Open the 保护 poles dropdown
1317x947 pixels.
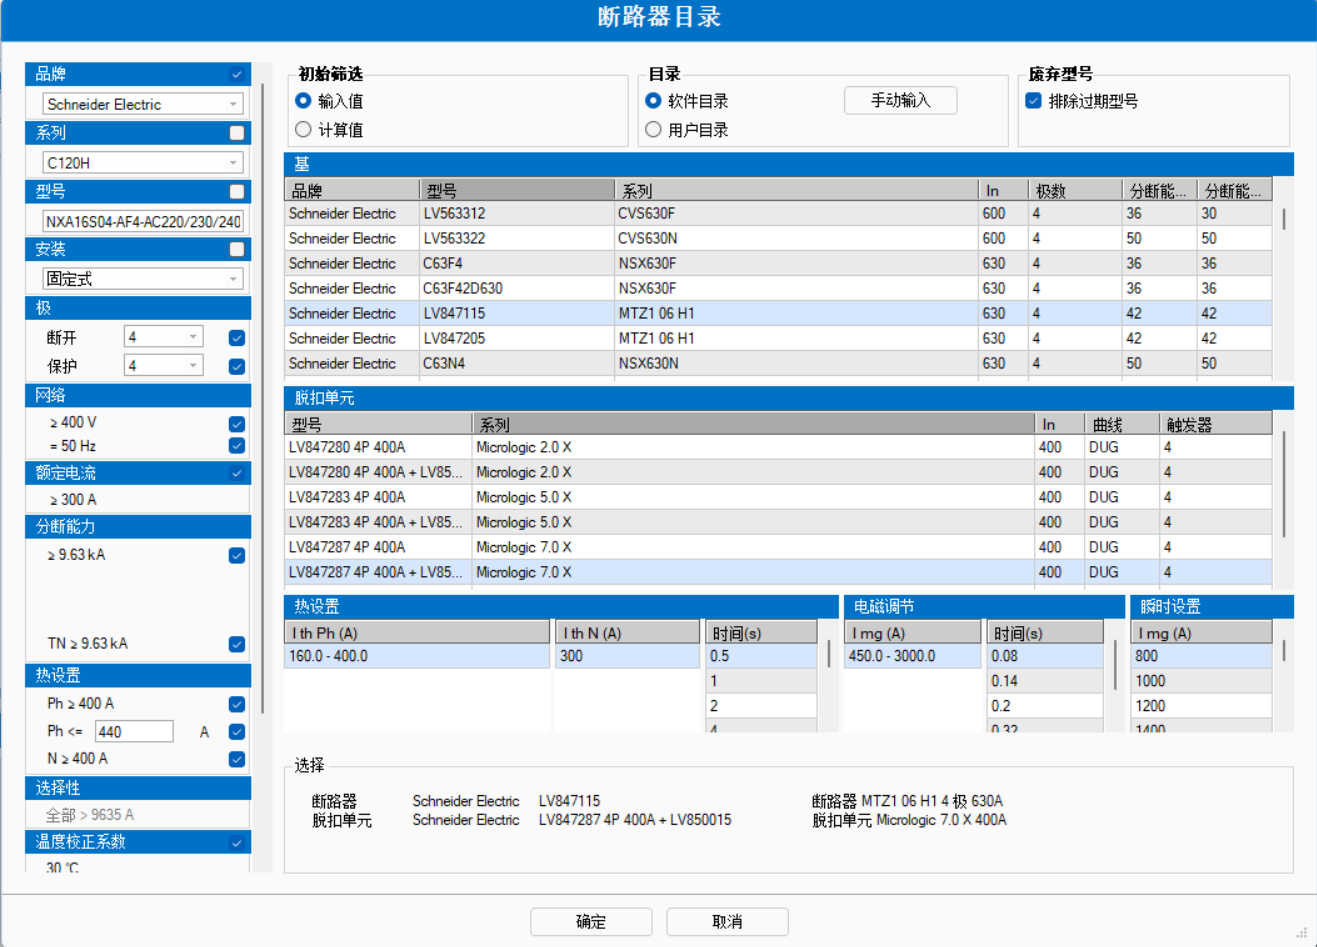(163, 366)
